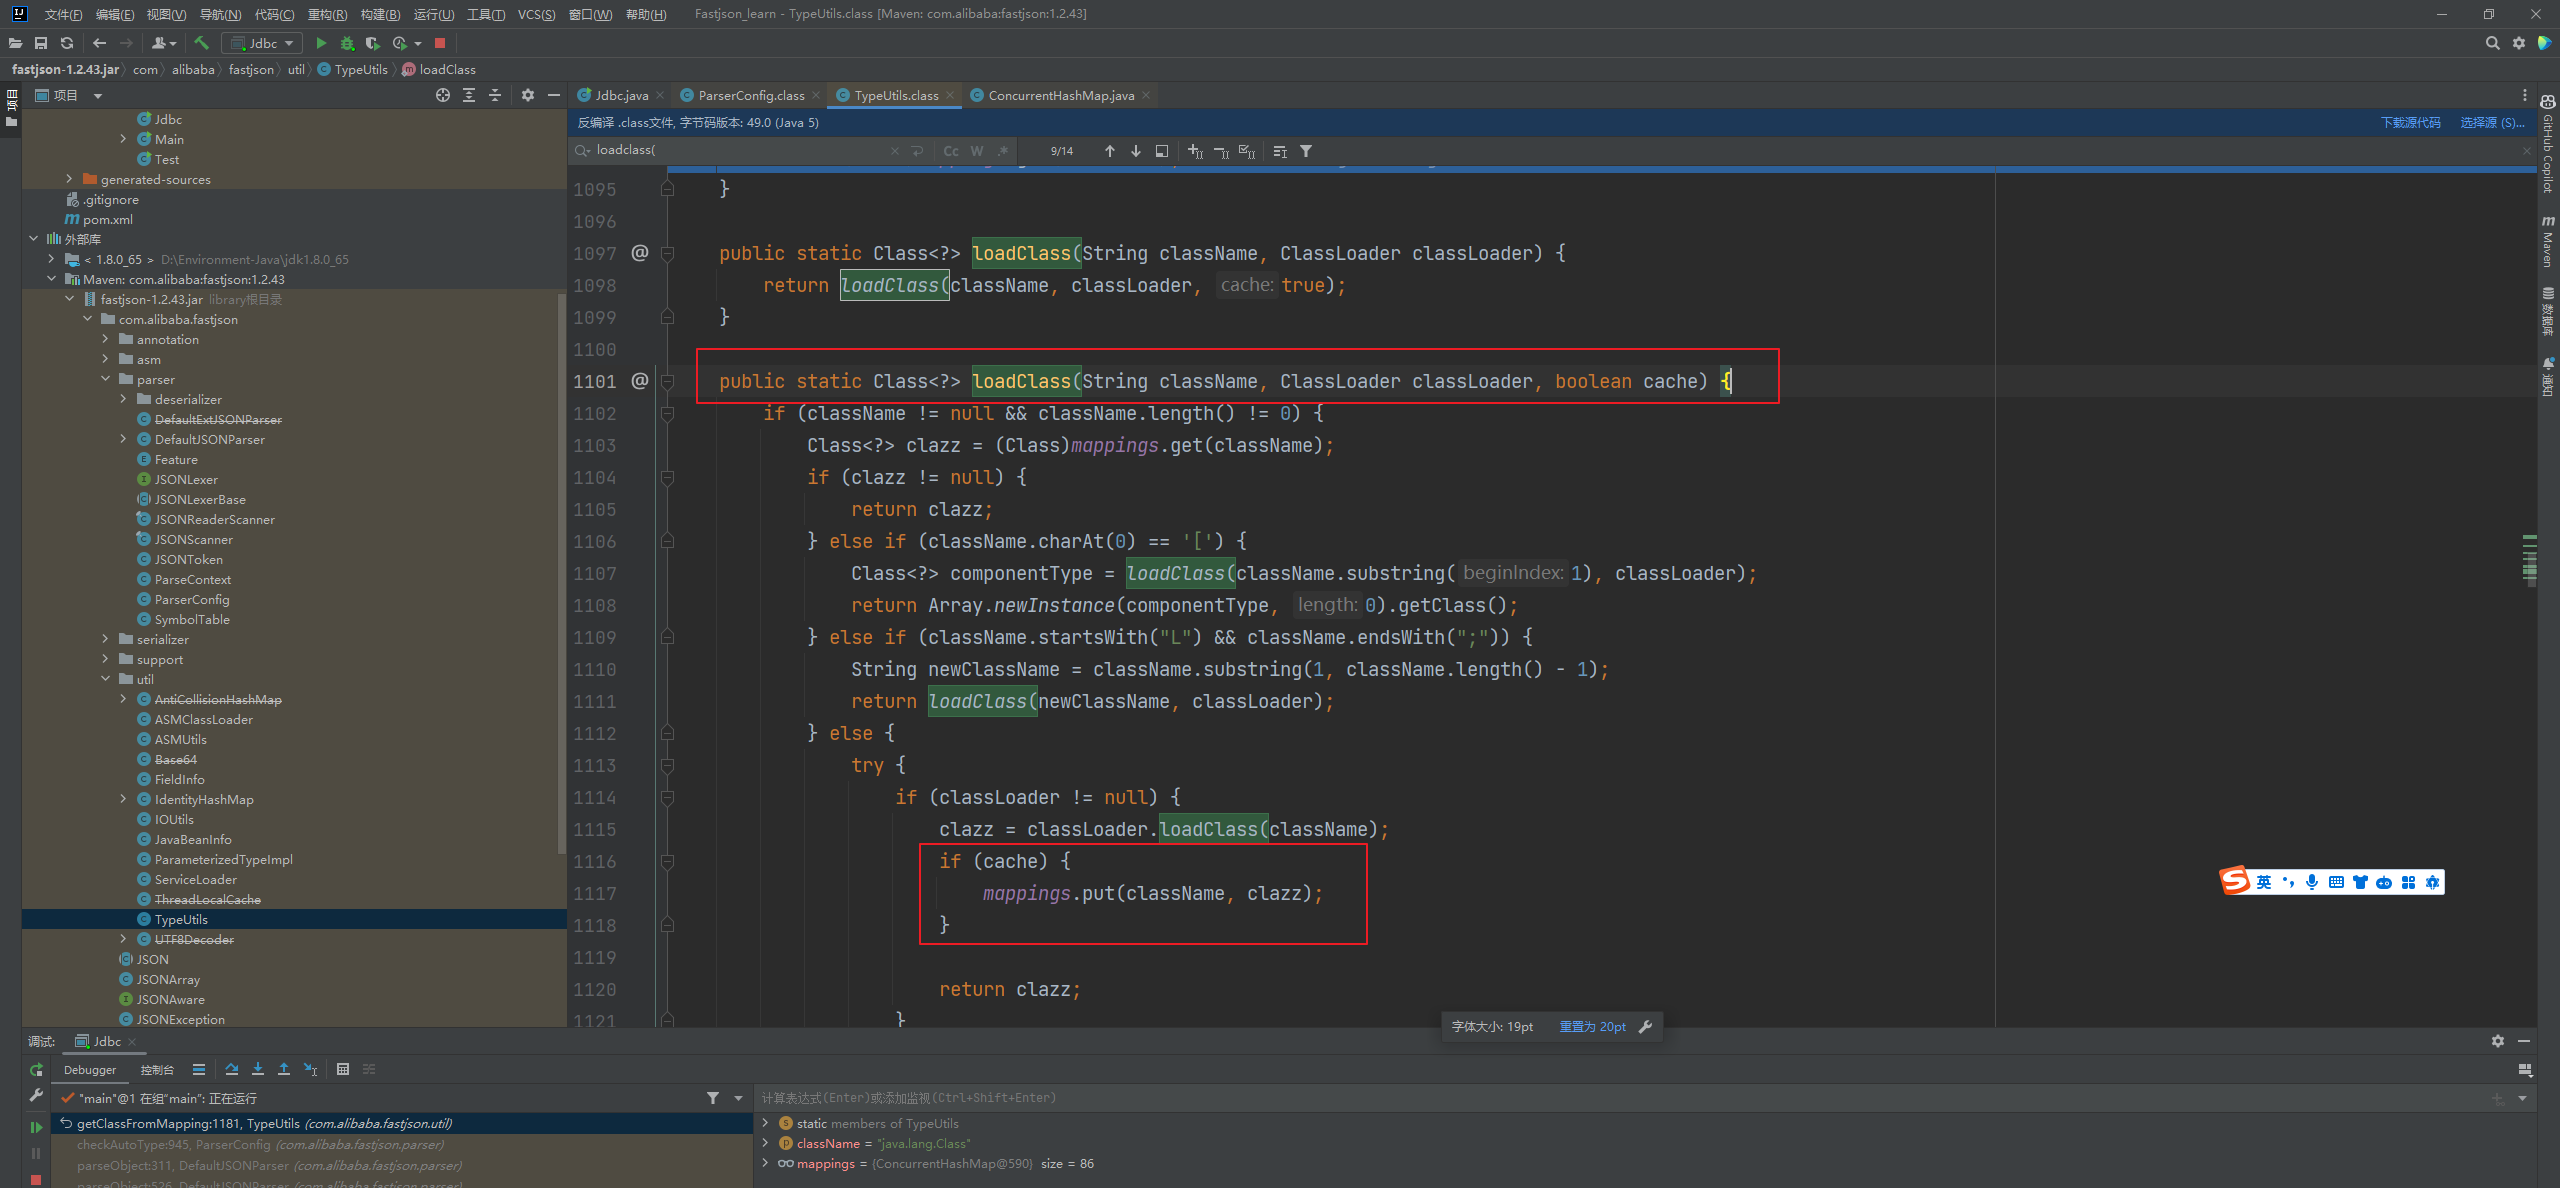Click Run to Cursor debugger icon
The height and width of the screenshot is (1188, 2560).
(310, 1069)
